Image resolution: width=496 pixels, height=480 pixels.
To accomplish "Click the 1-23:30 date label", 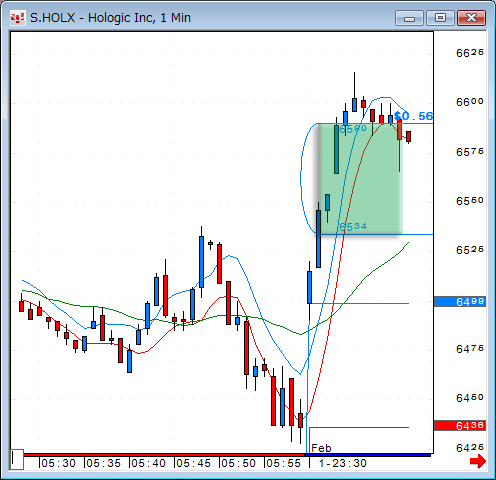I will click(343, 463).
